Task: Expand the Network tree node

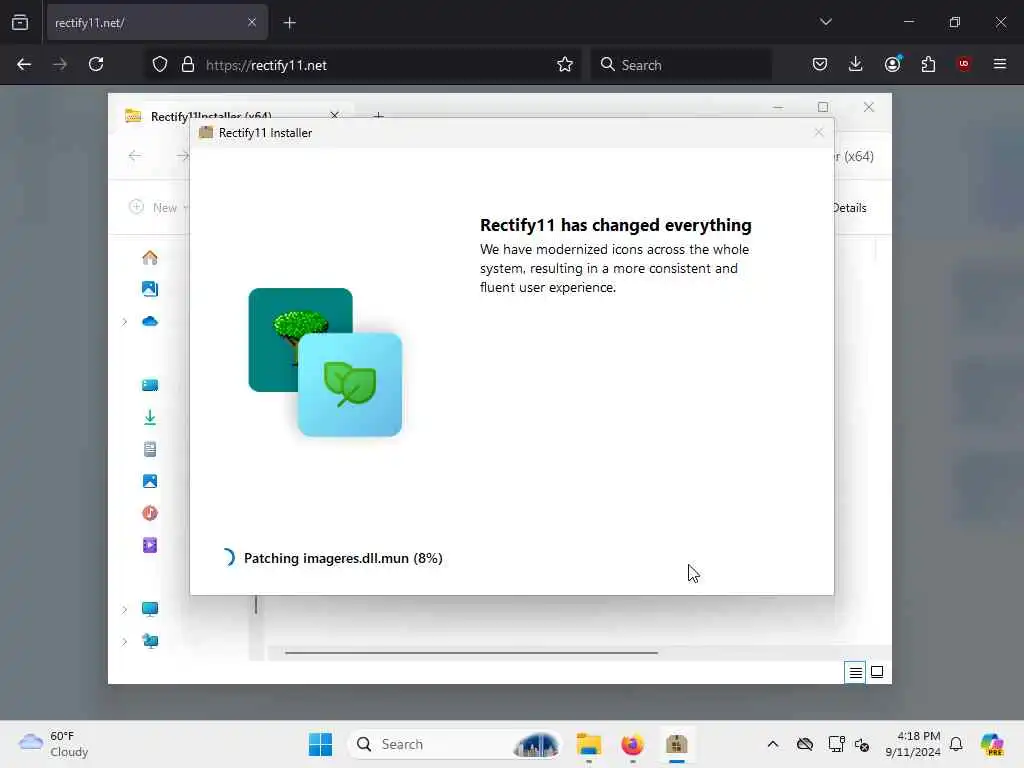Action: pos(124,641)
